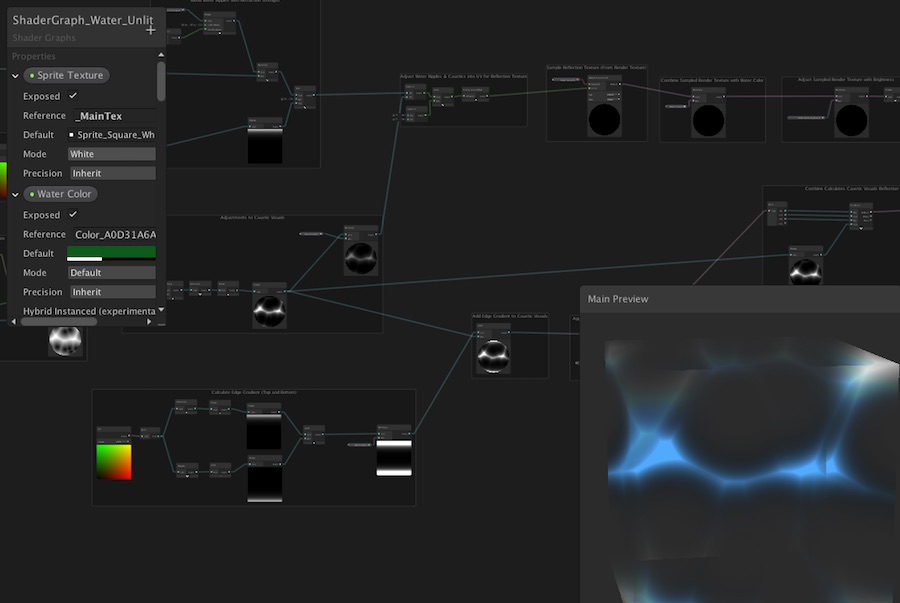Click bottom-edge gradient preview in Calculate Edge Gradient group

click(265, 485)
